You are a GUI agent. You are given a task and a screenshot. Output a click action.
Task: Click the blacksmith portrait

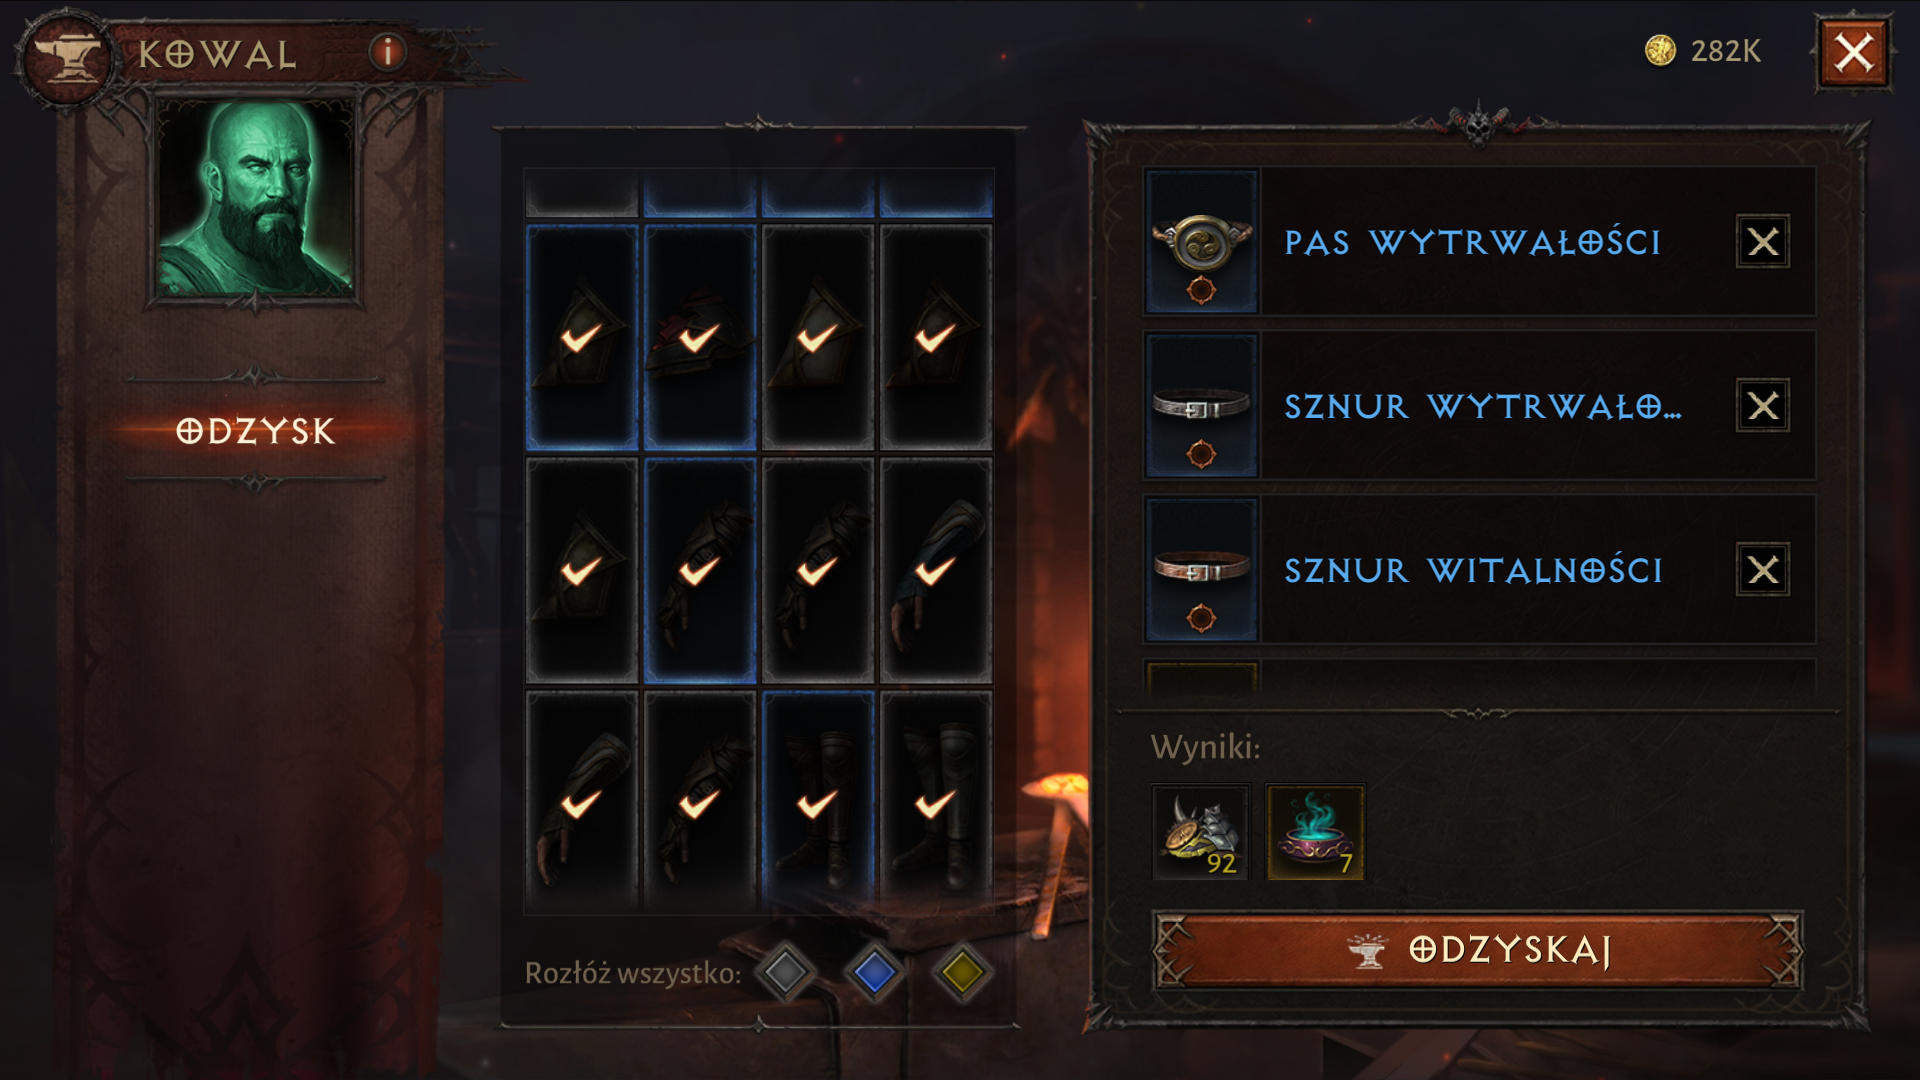[x=255, y=198]
